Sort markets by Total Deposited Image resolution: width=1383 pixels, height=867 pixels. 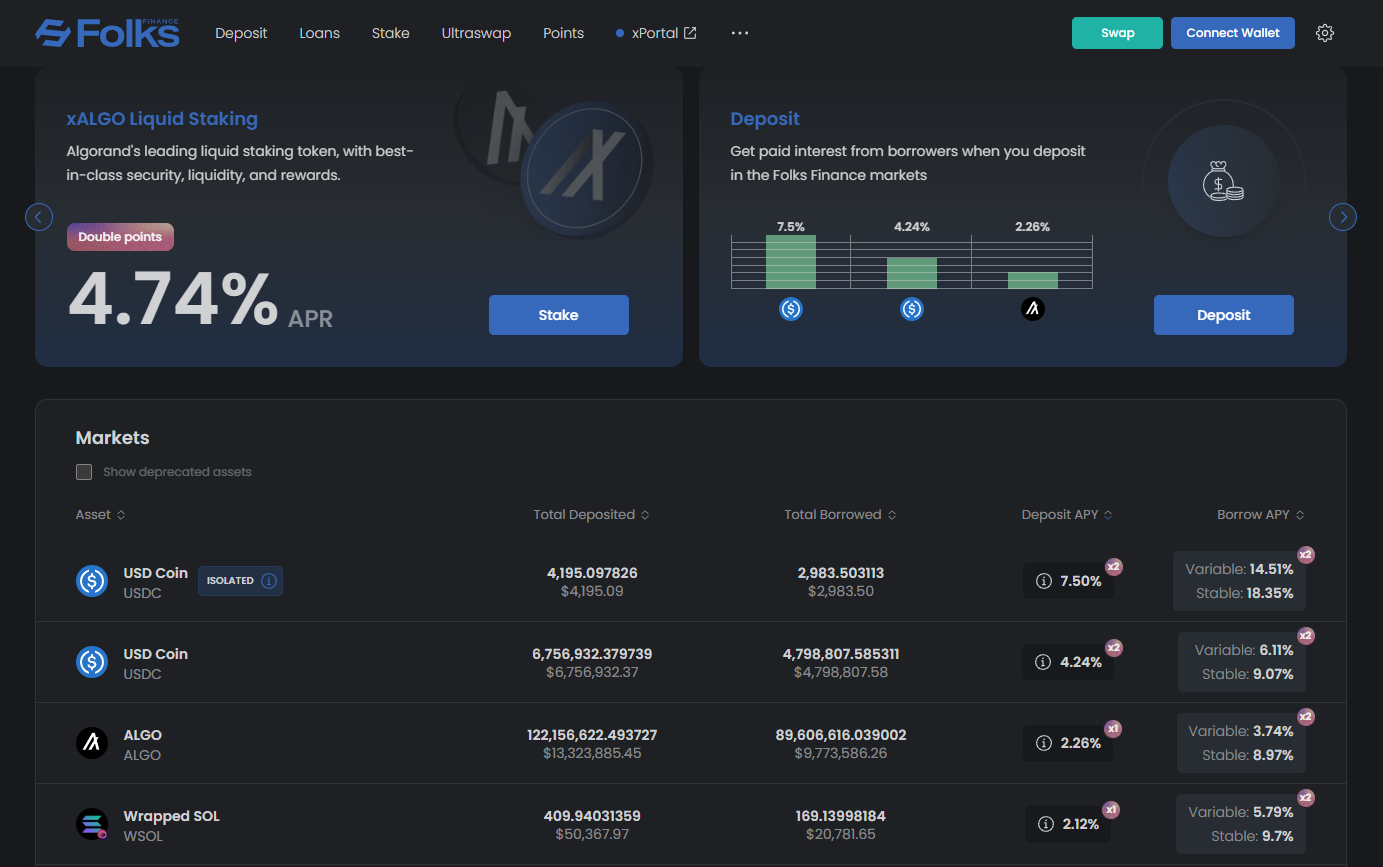coord(591,515)
